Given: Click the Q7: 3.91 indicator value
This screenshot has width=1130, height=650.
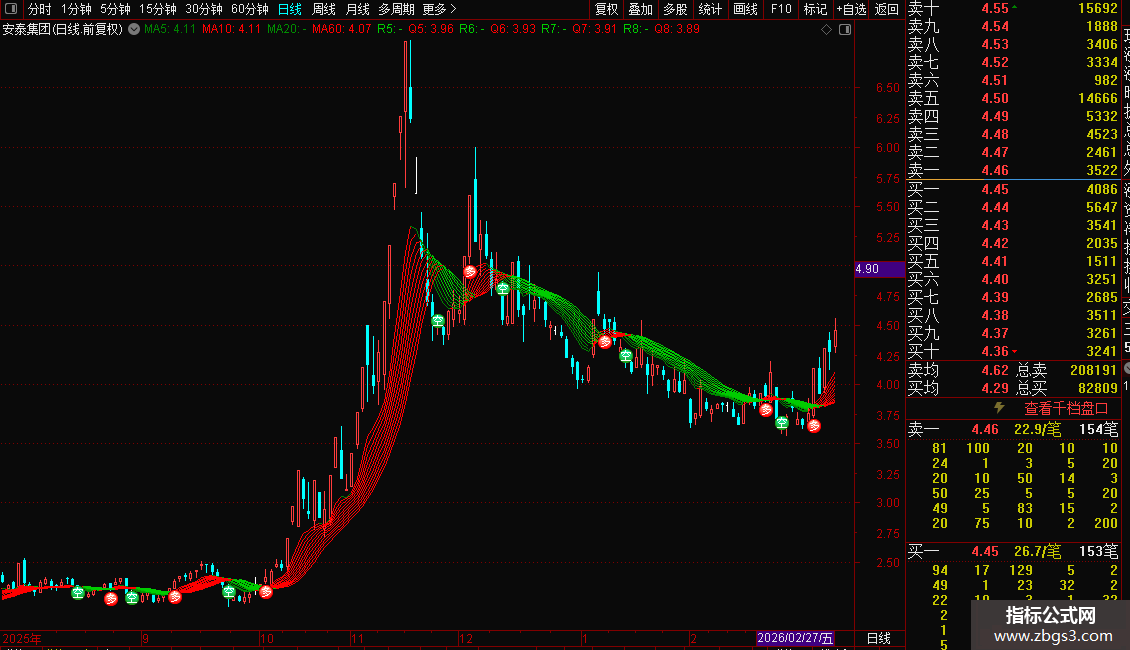Looking at the screenshot, I should click(595, 30).
